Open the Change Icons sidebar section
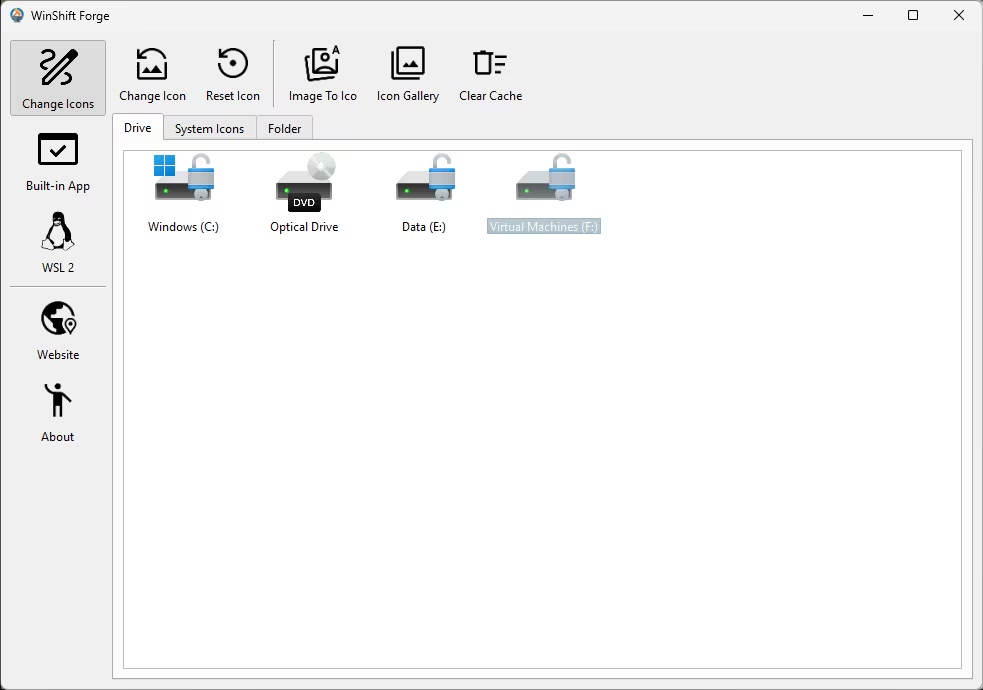 click(x=58, y=78)
